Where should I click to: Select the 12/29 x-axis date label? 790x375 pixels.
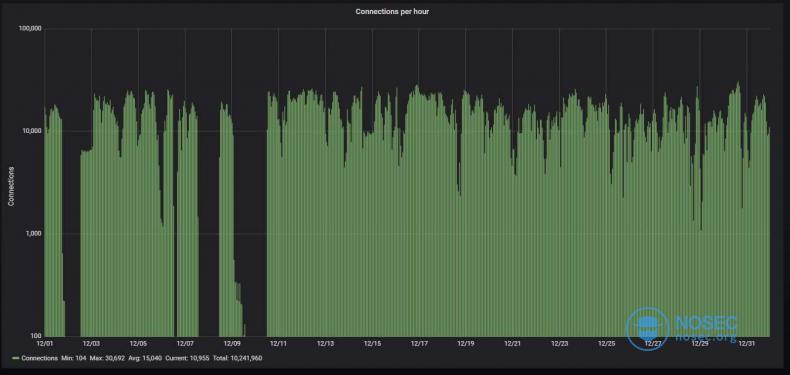pos(700,344)
